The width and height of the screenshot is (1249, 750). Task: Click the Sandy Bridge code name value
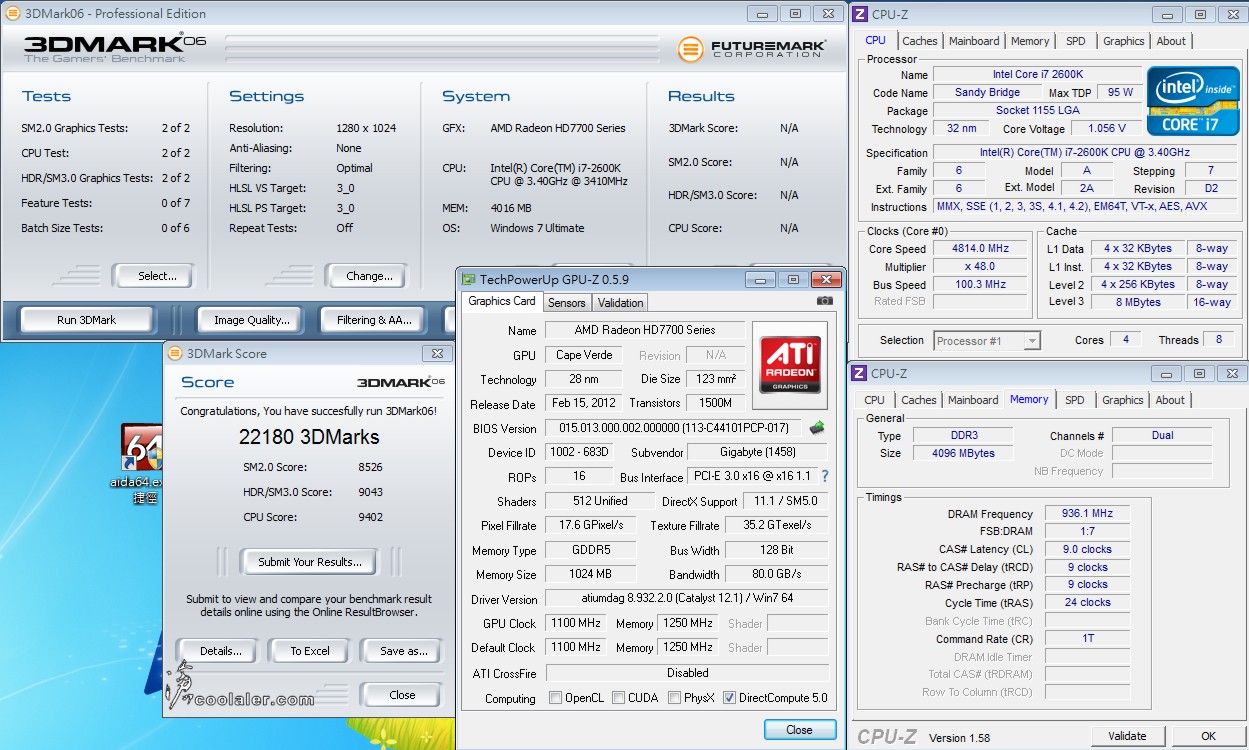pos(987,93)
